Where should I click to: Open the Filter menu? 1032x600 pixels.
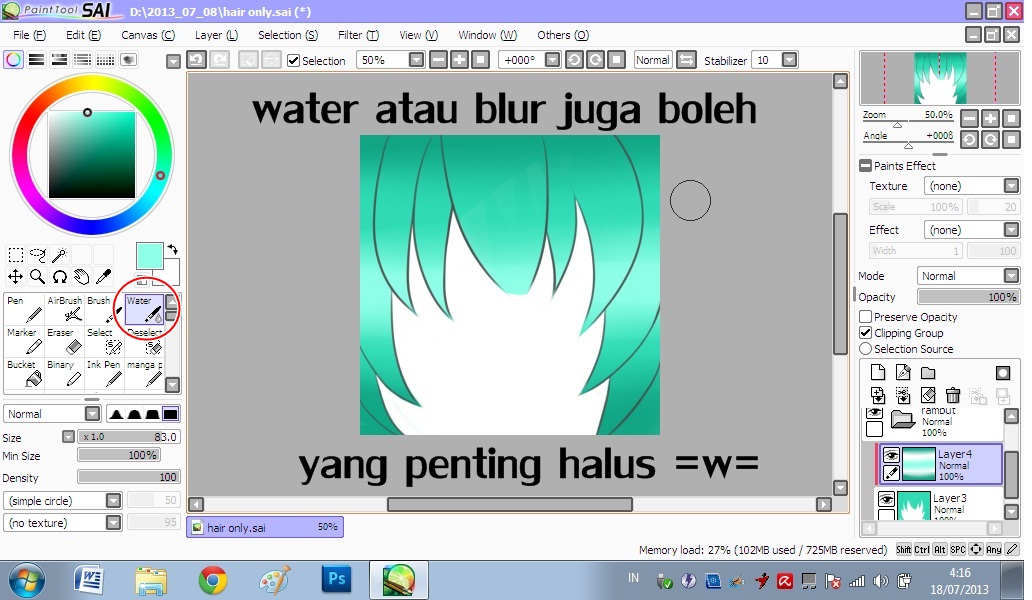358,35
